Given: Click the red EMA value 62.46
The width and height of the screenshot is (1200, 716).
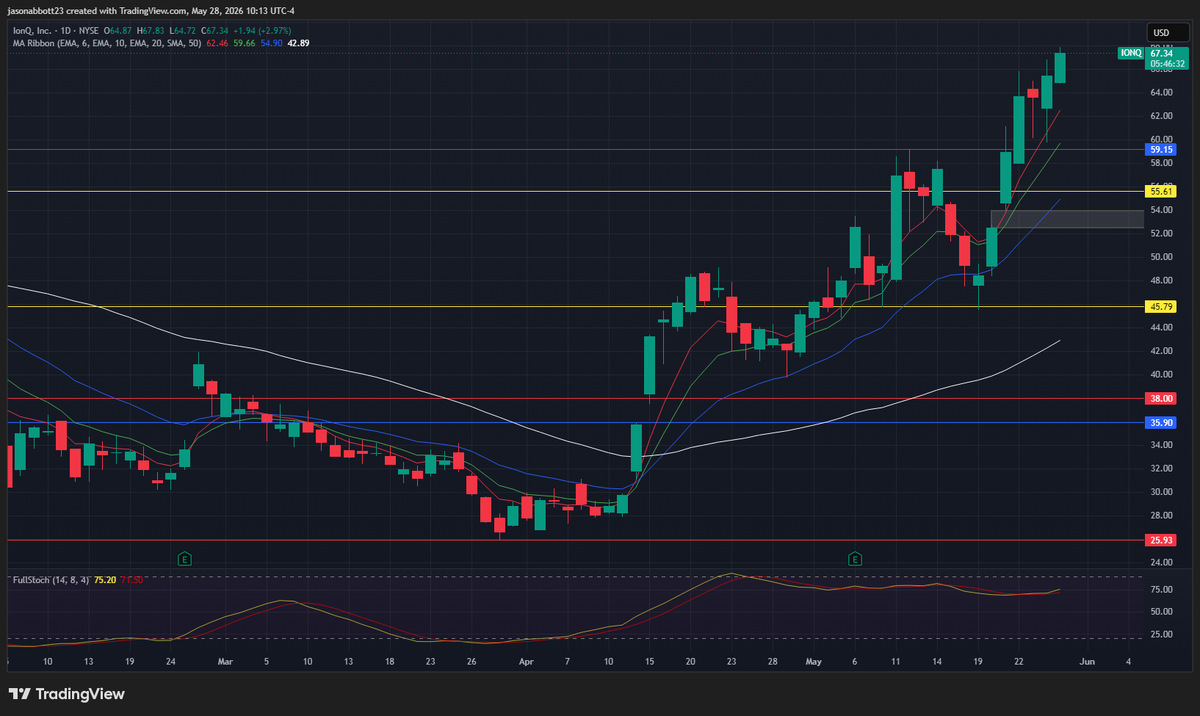Looking at the screenshot, I should [217, 43].
